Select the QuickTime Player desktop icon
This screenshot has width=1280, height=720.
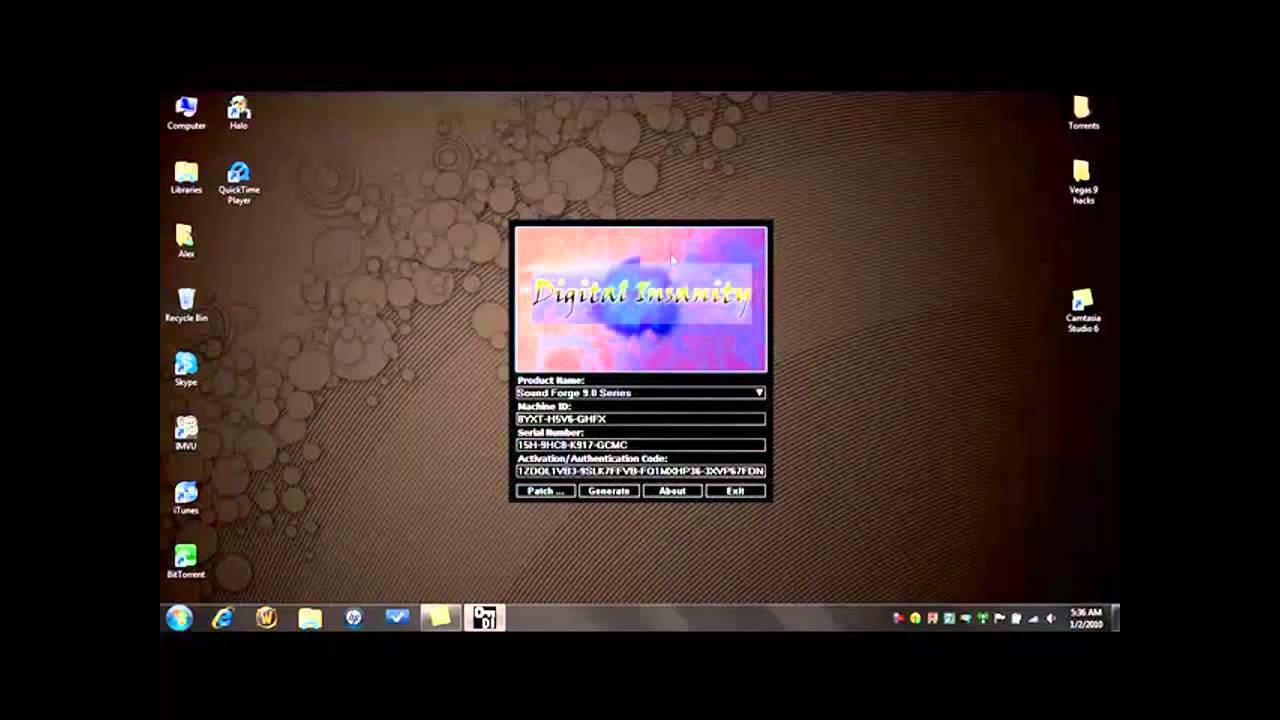pos(239,183)
